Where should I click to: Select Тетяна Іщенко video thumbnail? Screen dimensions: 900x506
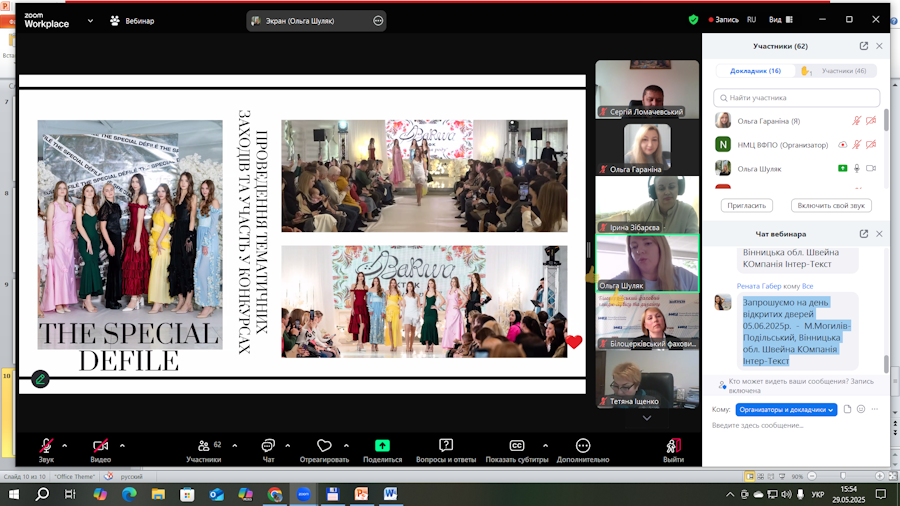[x=647, y=379]
